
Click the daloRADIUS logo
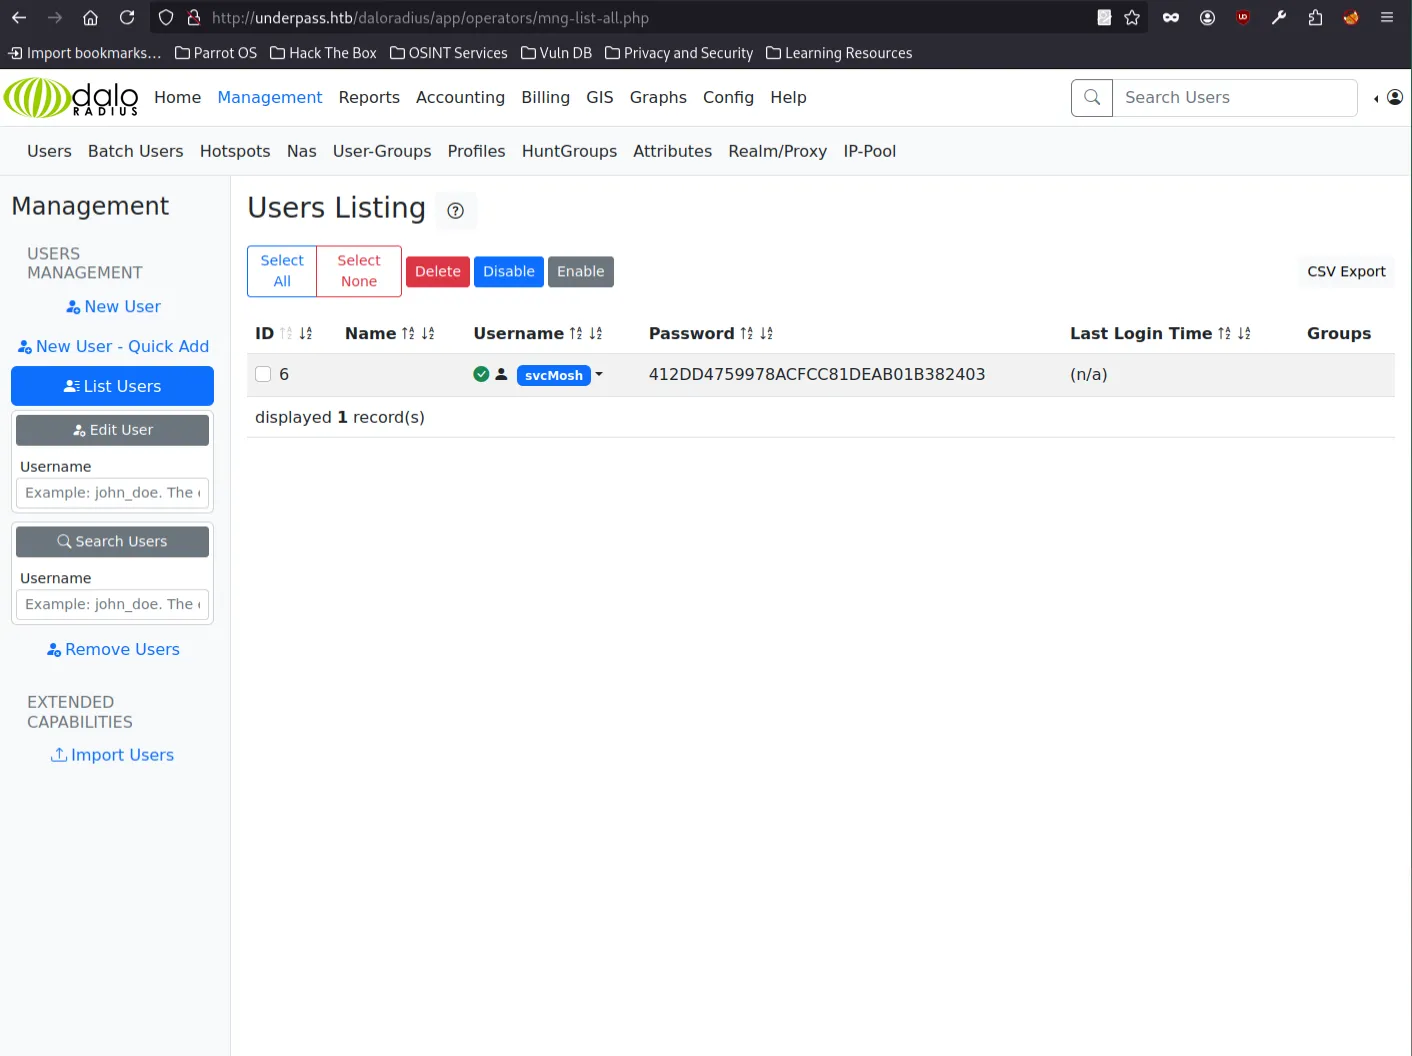click(72, 98)
